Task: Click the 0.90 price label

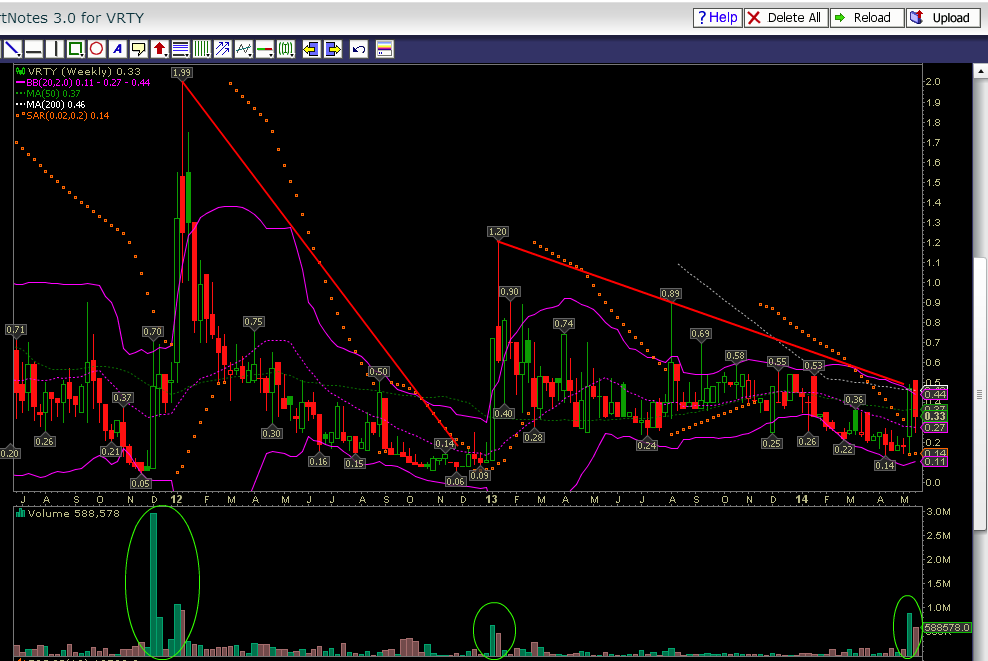Action: click(509, 292)
